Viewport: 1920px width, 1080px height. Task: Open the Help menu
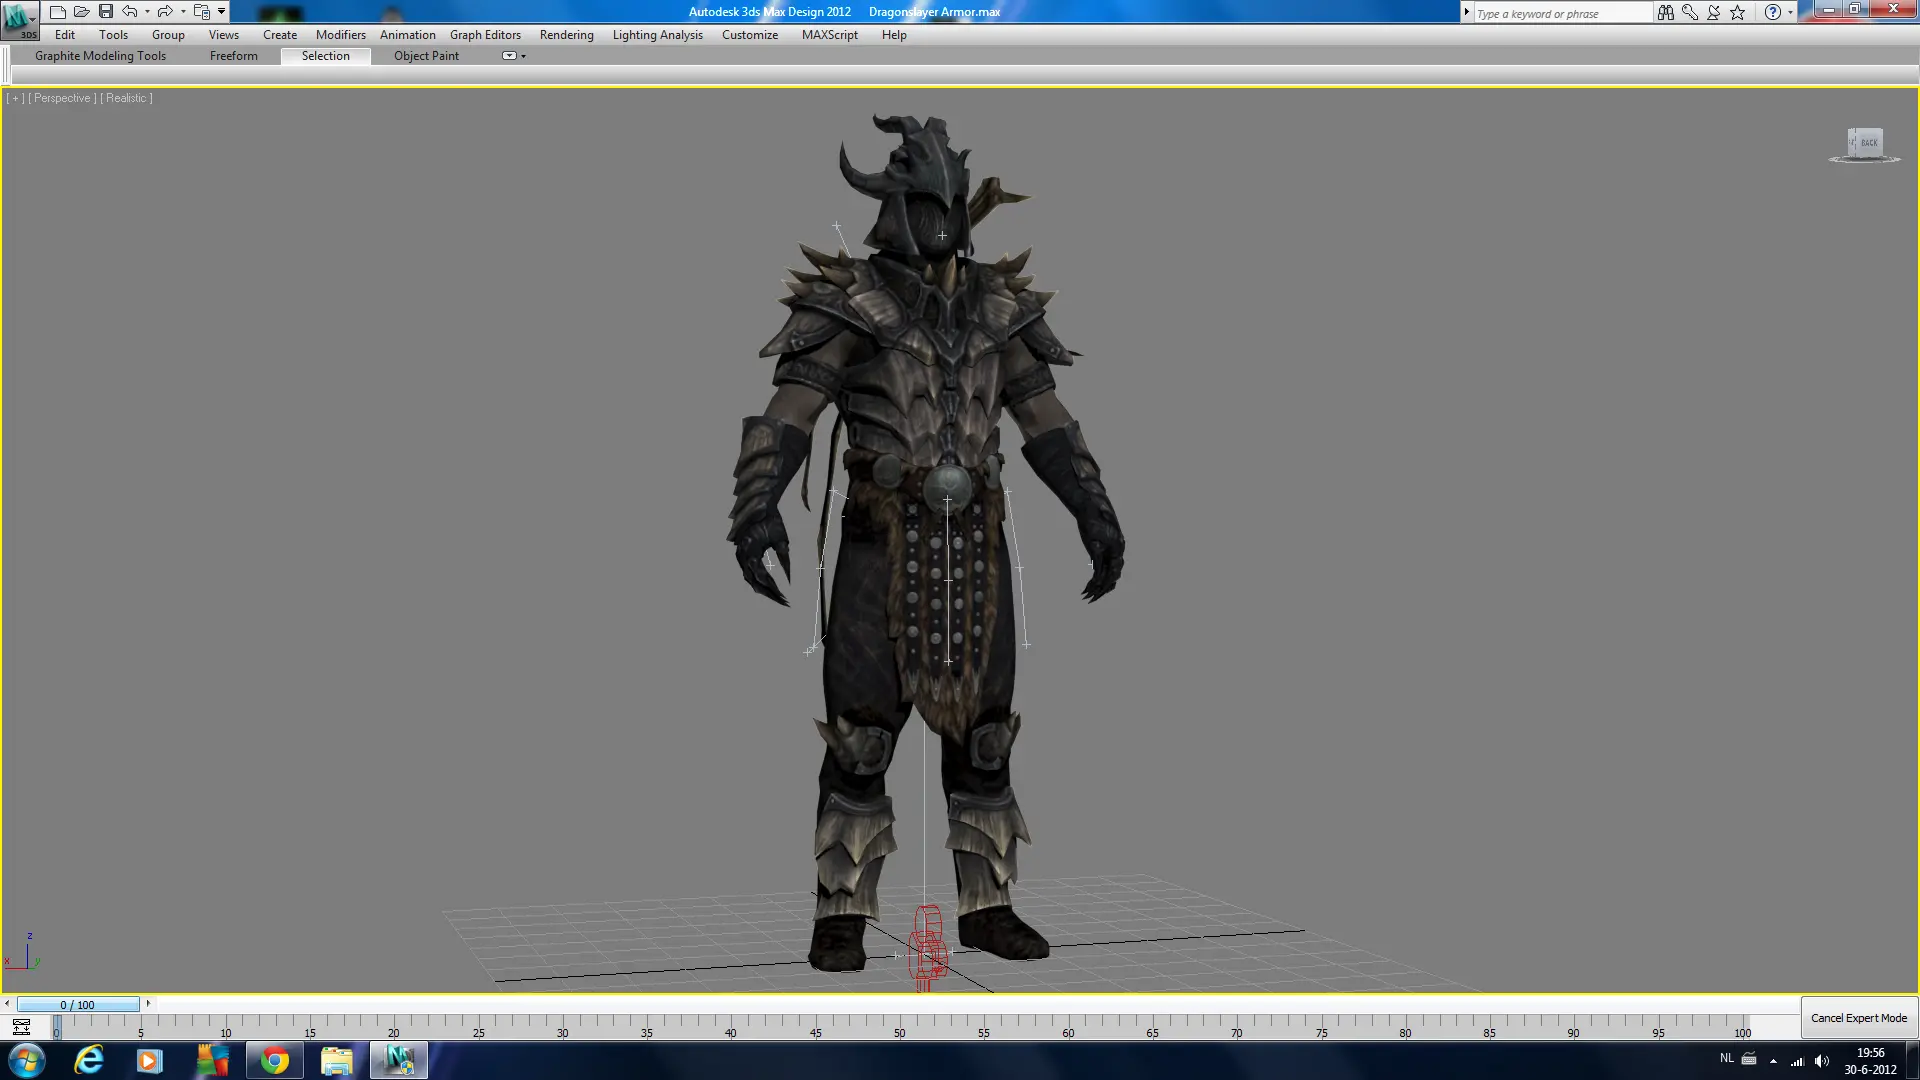(894, 35)
